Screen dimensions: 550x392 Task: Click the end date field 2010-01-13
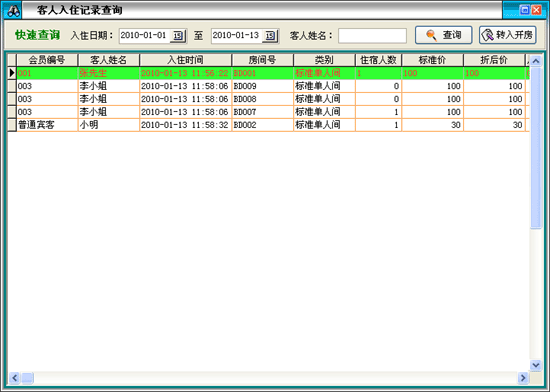pyautogui.click(x=237, y=35)
